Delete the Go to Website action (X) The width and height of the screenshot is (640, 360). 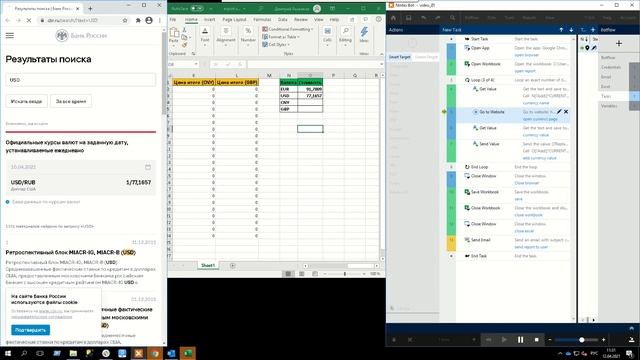point(566,111)
